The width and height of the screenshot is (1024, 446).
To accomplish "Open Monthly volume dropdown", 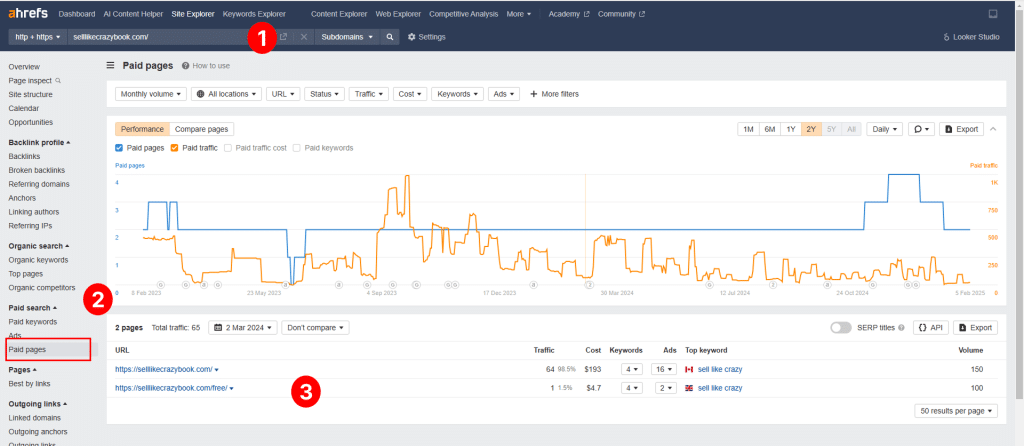I will click(x=151, y=94).
